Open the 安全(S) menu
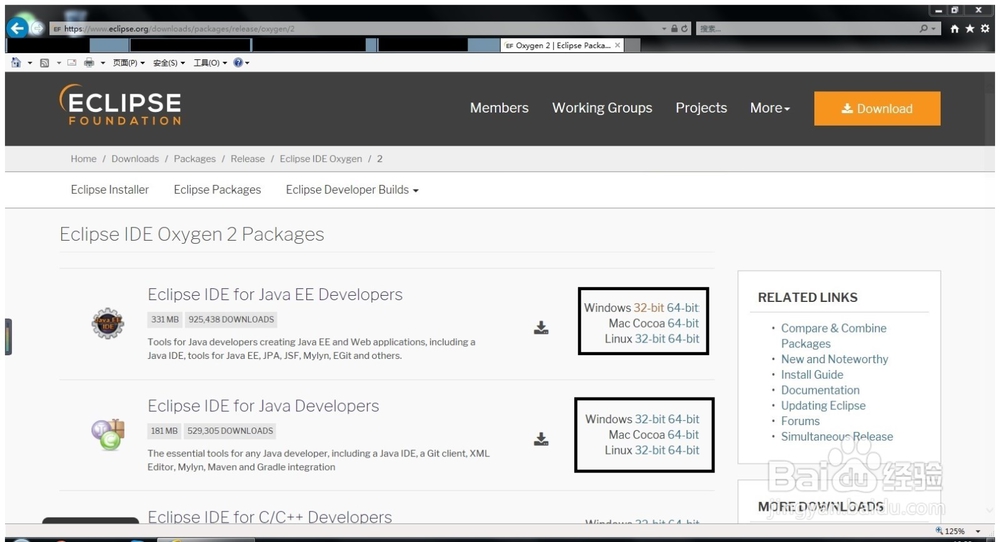The image size is (1000, 542). (169, 62)
